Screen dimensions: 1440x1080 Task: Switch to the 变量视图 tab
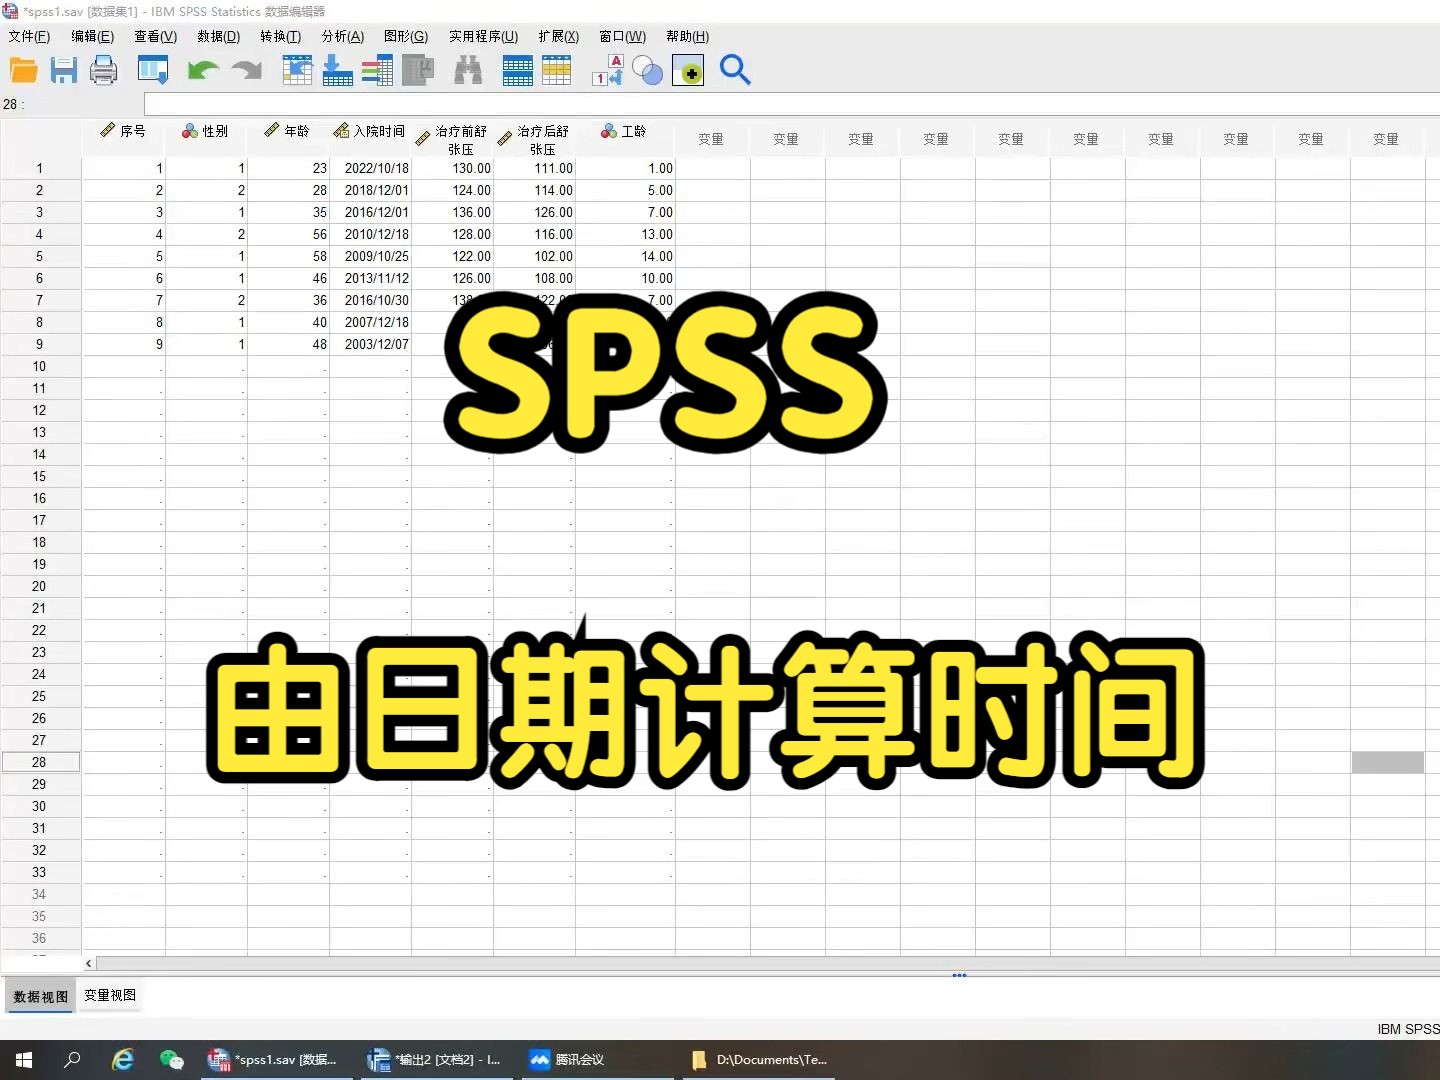[109, 995]
